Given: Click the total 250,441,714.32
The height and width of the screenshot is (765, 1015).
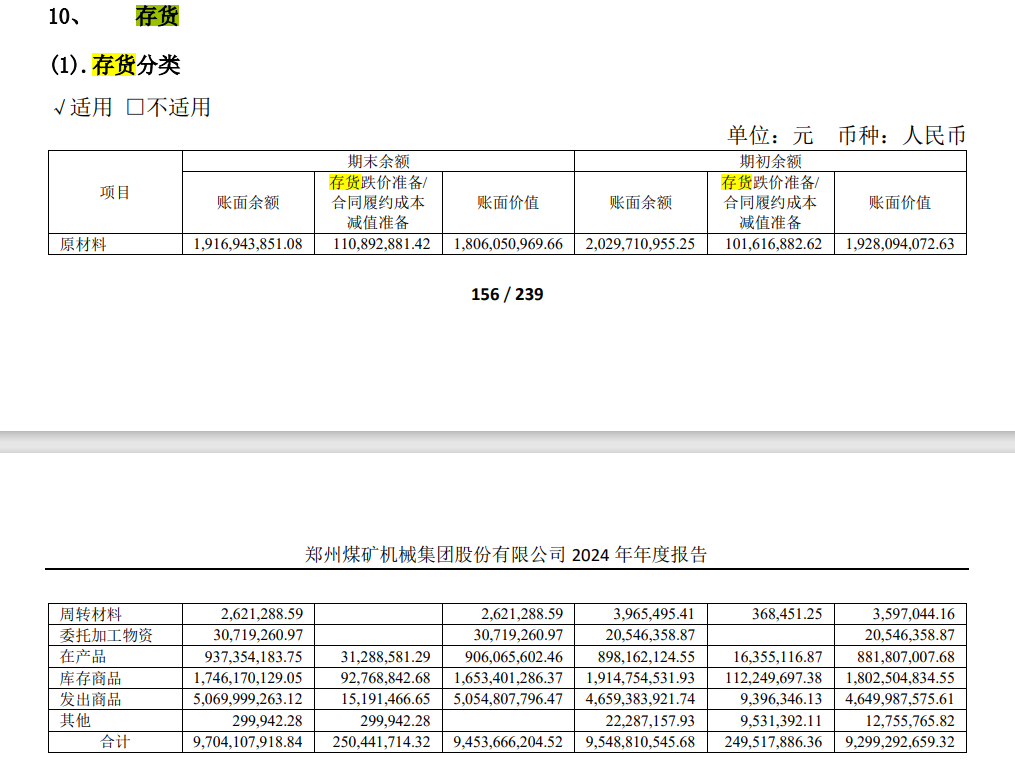Looking at the screenshot, I should point(381,742).
